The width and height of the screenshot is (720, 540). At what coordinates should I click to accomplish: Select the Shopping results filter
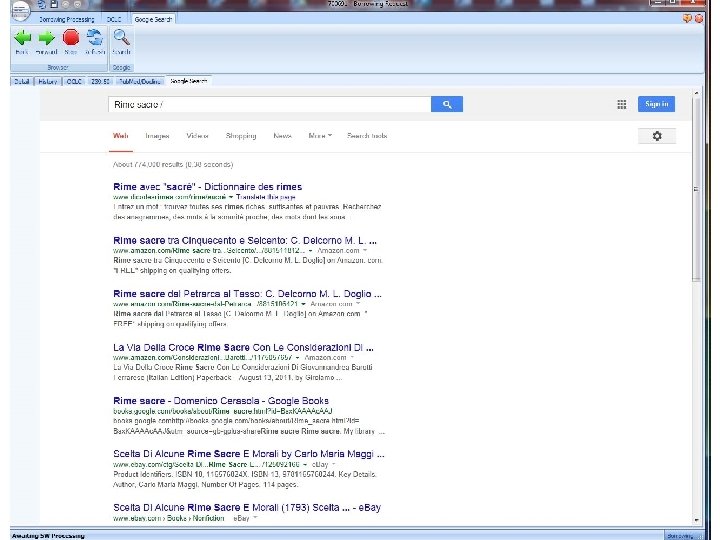241,136
